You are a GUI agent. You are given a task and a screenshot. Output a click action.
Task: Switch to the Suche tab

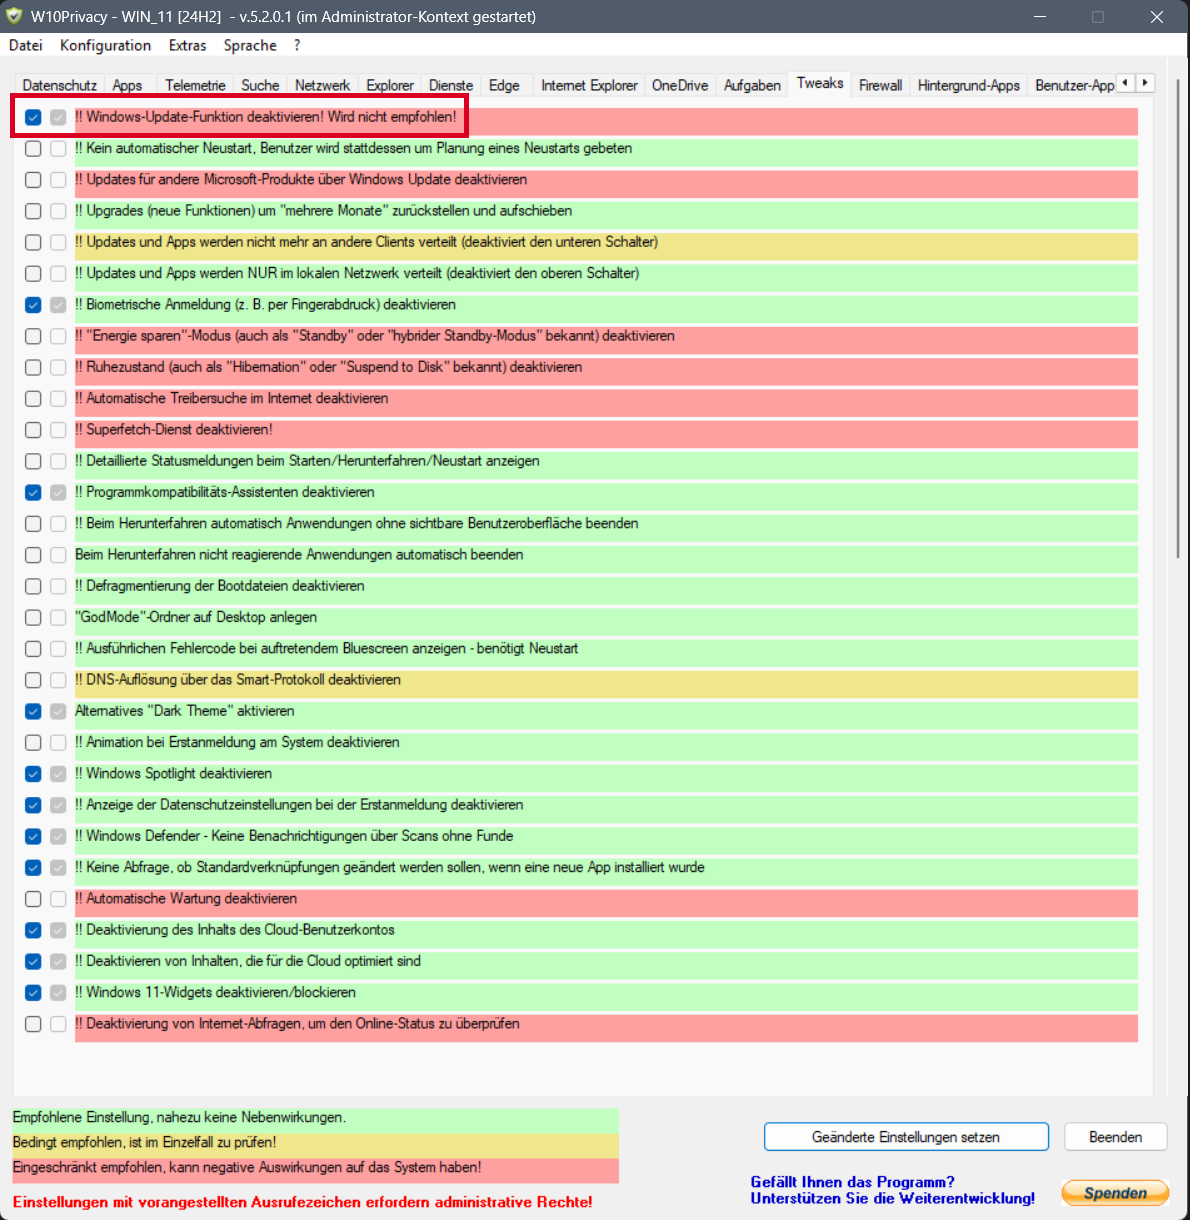coord(260,85)
